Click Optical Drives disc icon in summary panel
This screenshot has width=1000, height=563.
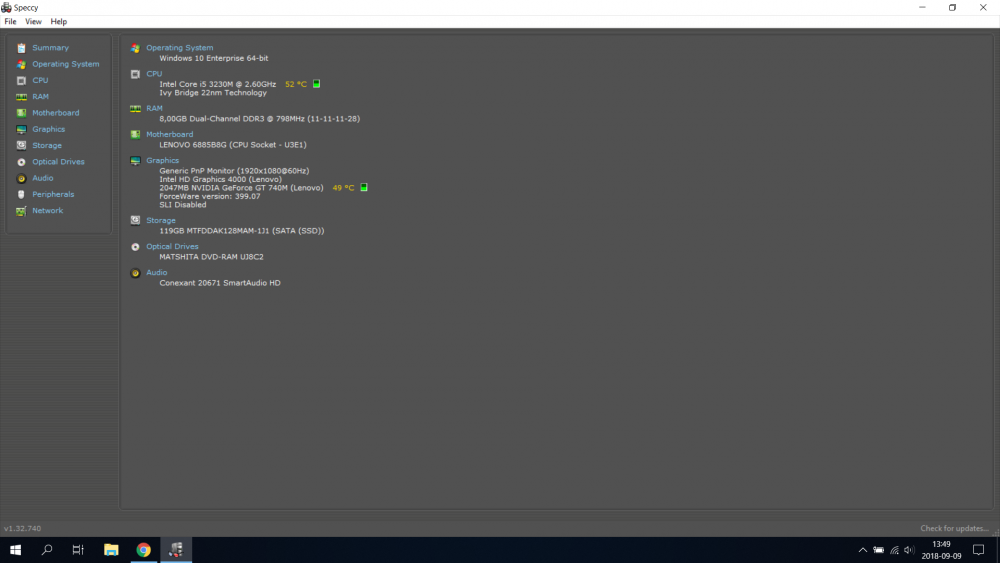(x=135, y=247)
